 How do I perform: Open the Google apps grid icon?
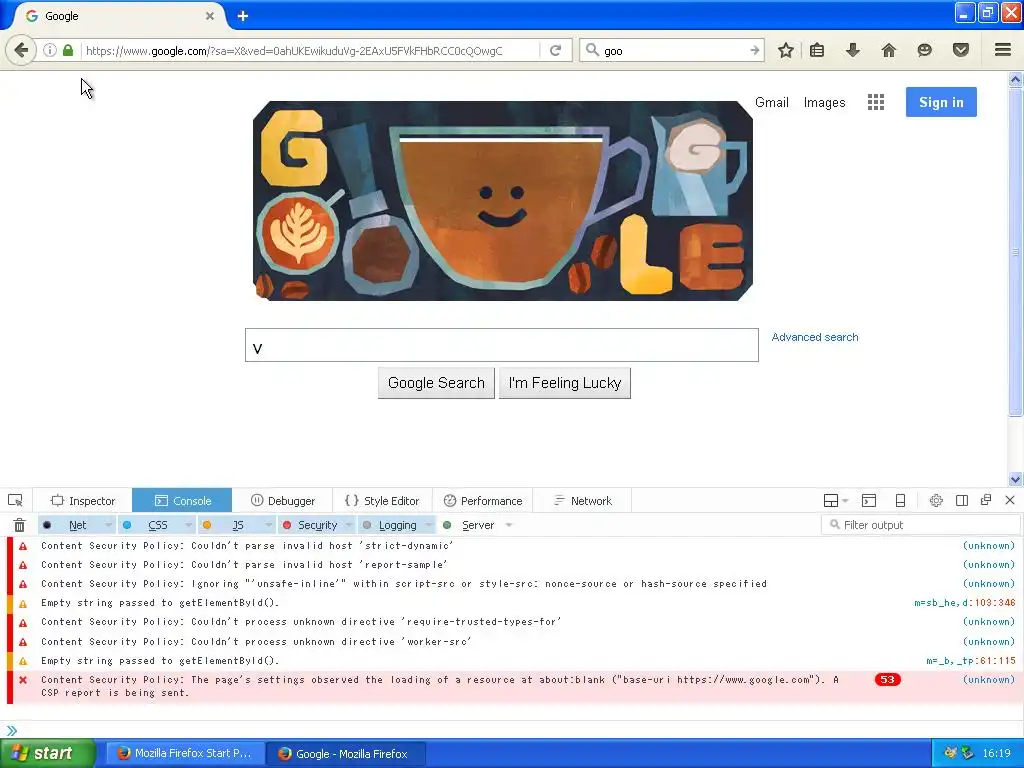click(876, 102)
